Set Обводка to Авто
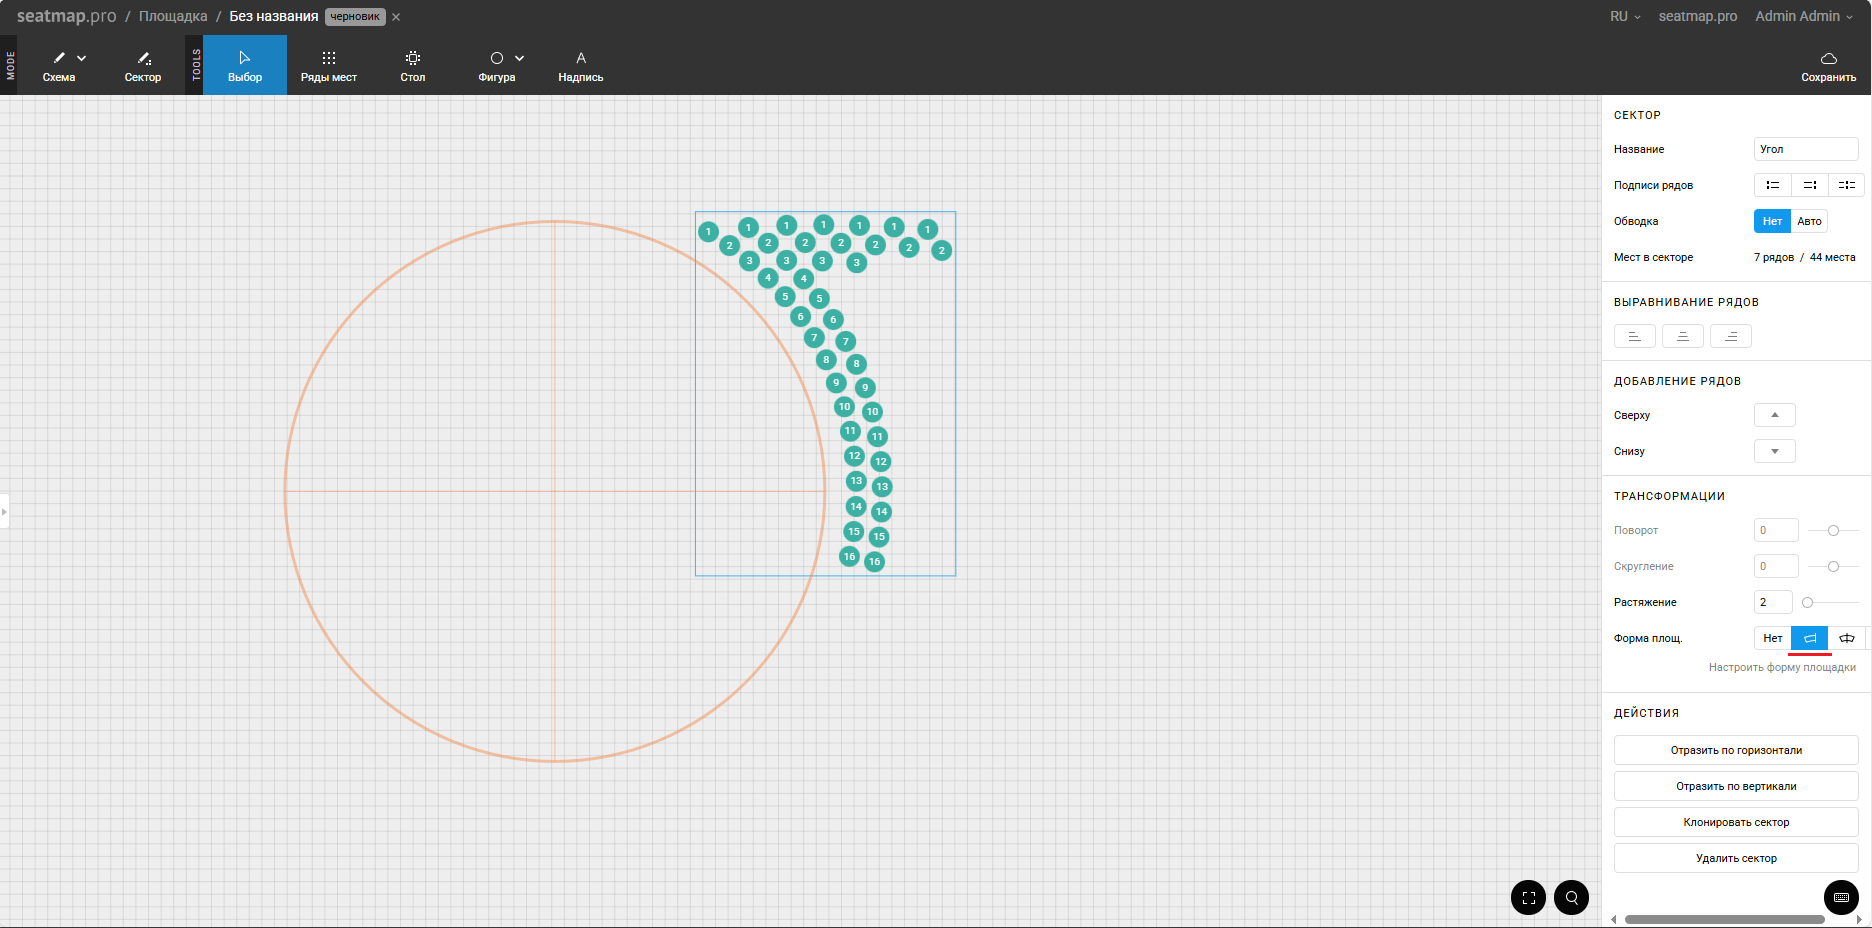The width and height of the screenshot is (1872, 928). pyautogui.click(x=1809, y=221)
